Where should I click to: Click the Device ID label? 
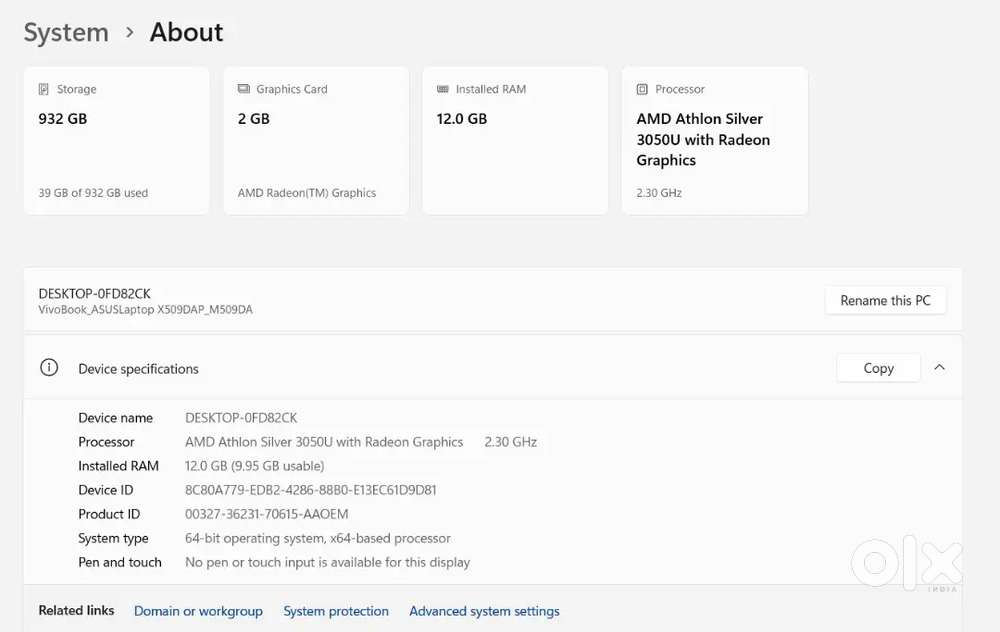point(105,490)
